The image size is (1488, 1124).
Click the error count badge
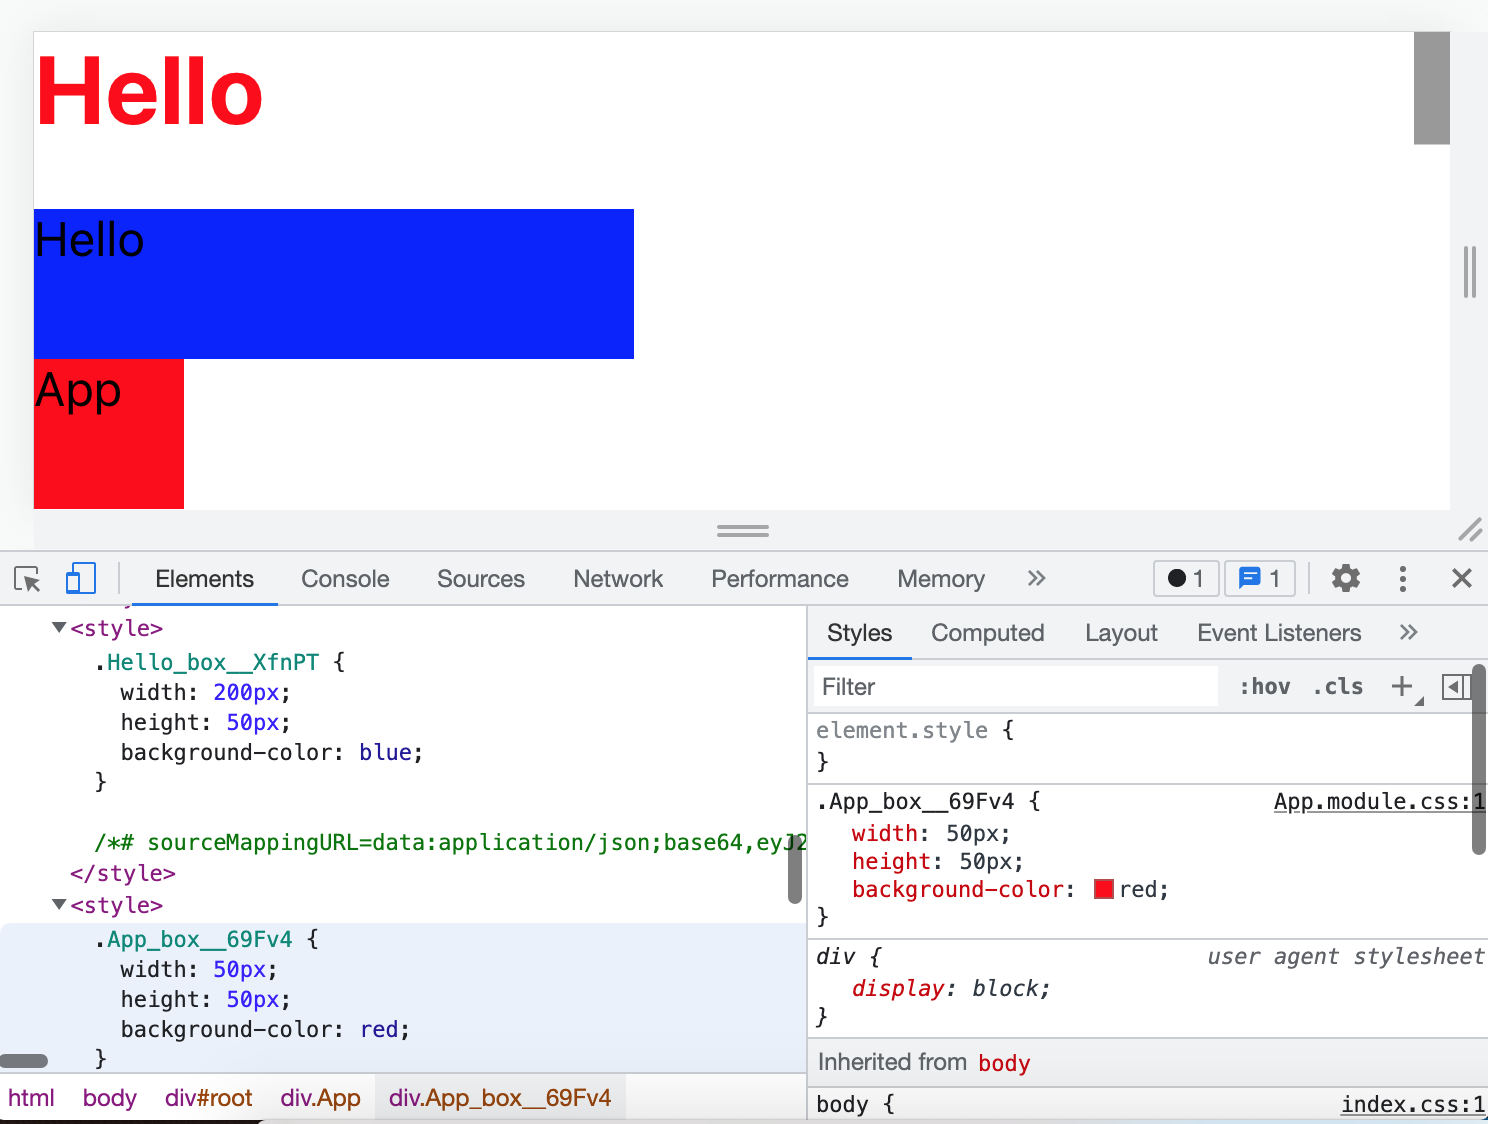click(1185, 578)
